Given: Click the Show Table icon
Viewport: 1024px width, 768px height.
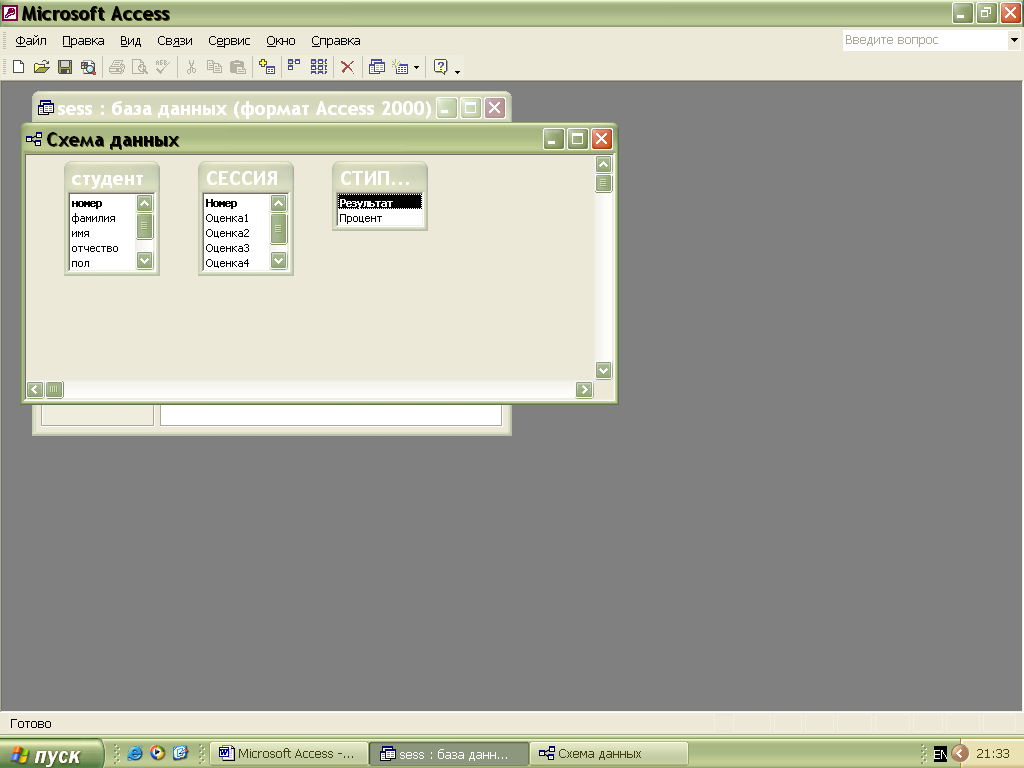Looking at the screenshot, I should point(266,67).
